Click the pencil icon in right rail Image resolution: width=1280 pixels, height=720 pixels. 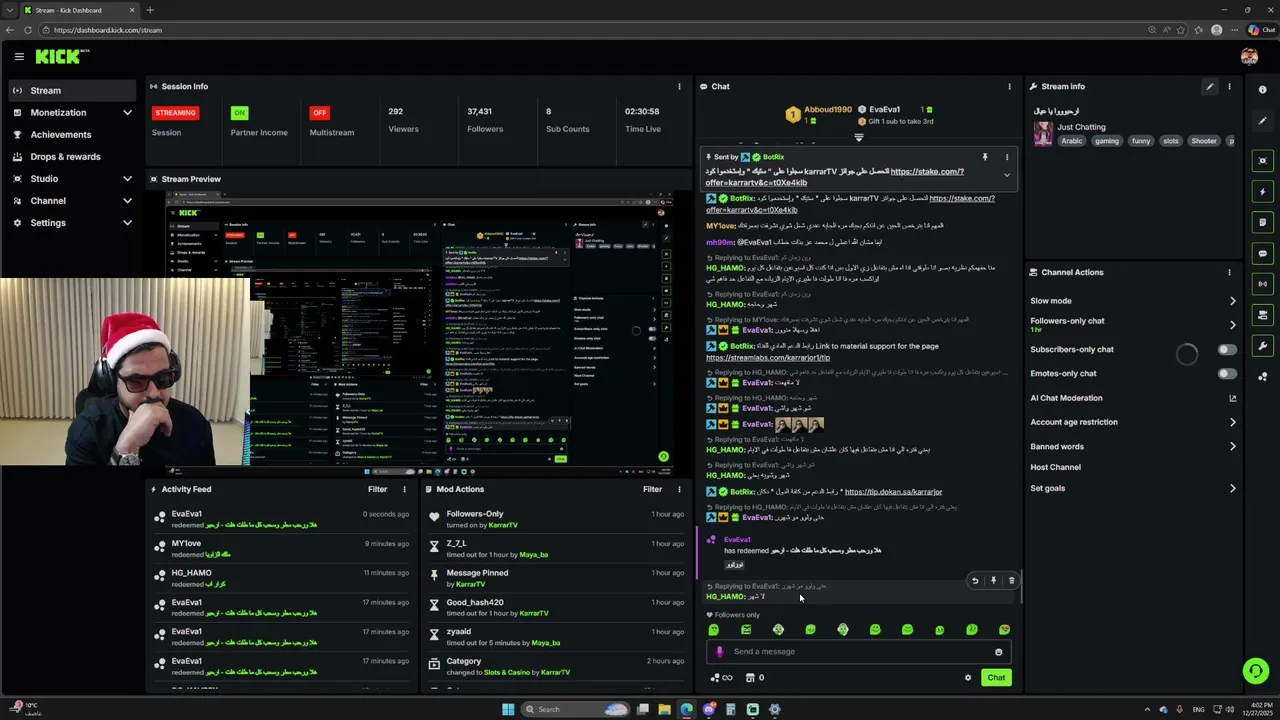1263,122
